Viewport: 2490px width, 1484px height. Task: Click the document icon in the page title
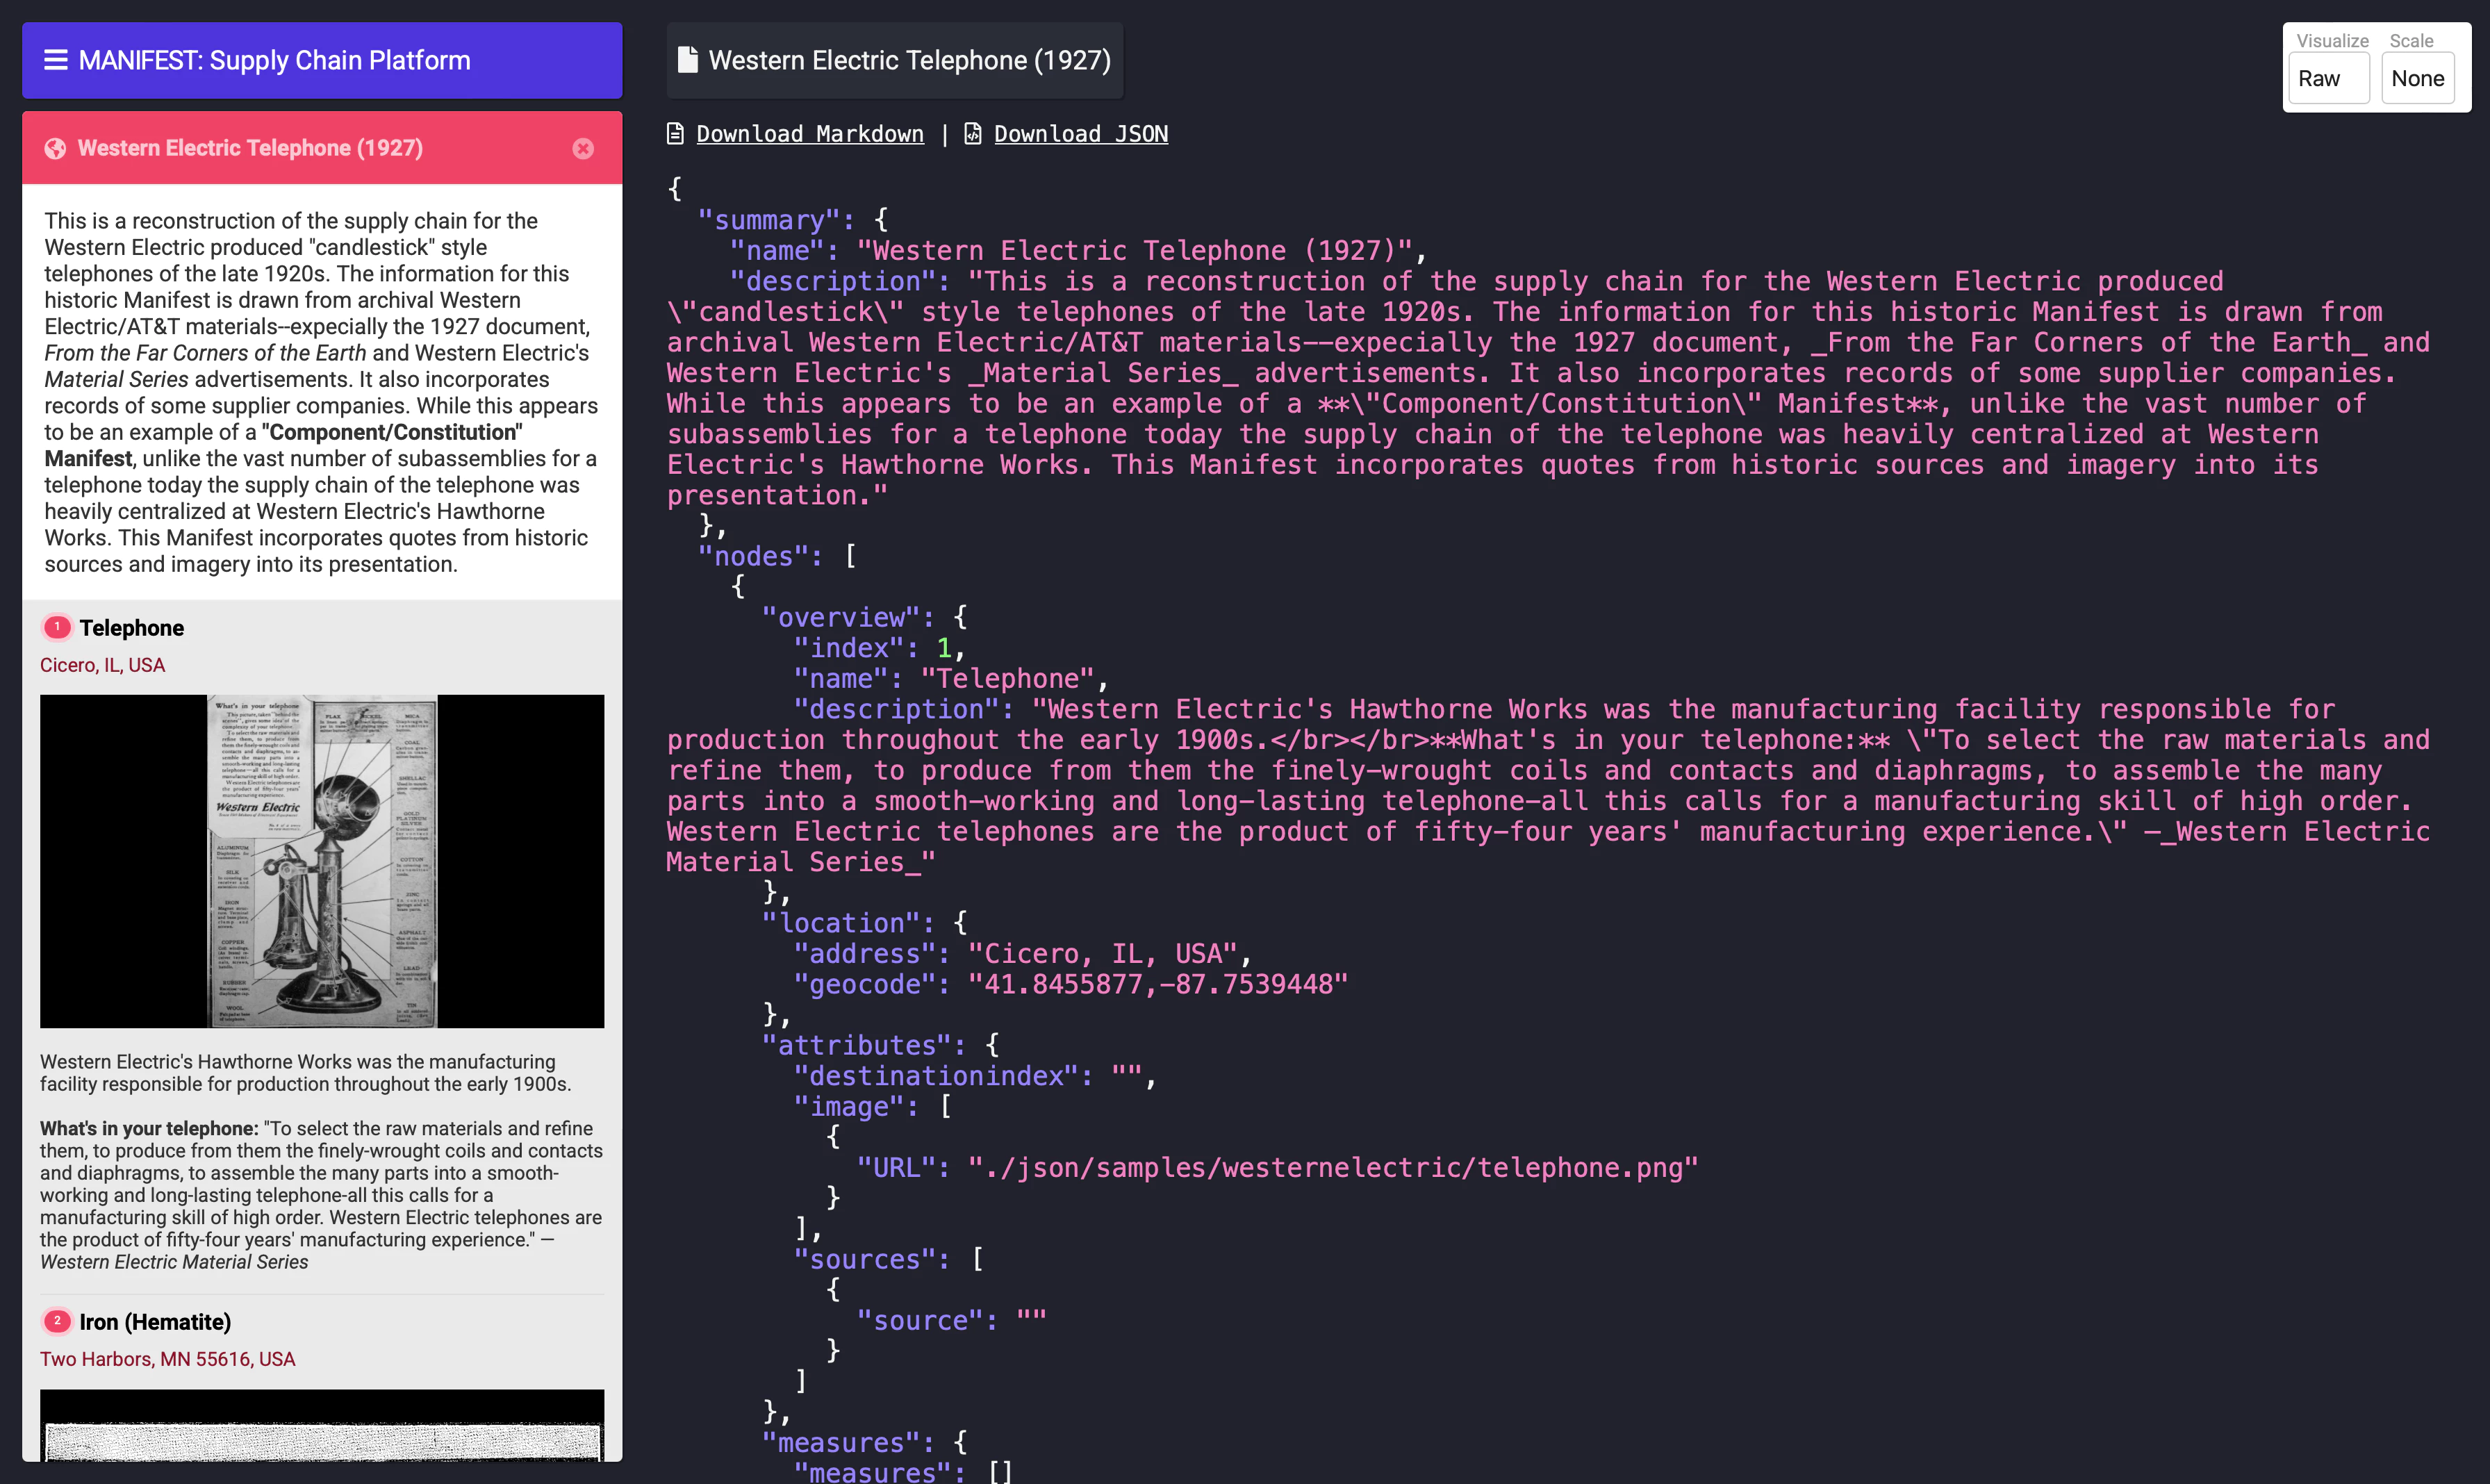pyautogui.click(x=687, y=60)
